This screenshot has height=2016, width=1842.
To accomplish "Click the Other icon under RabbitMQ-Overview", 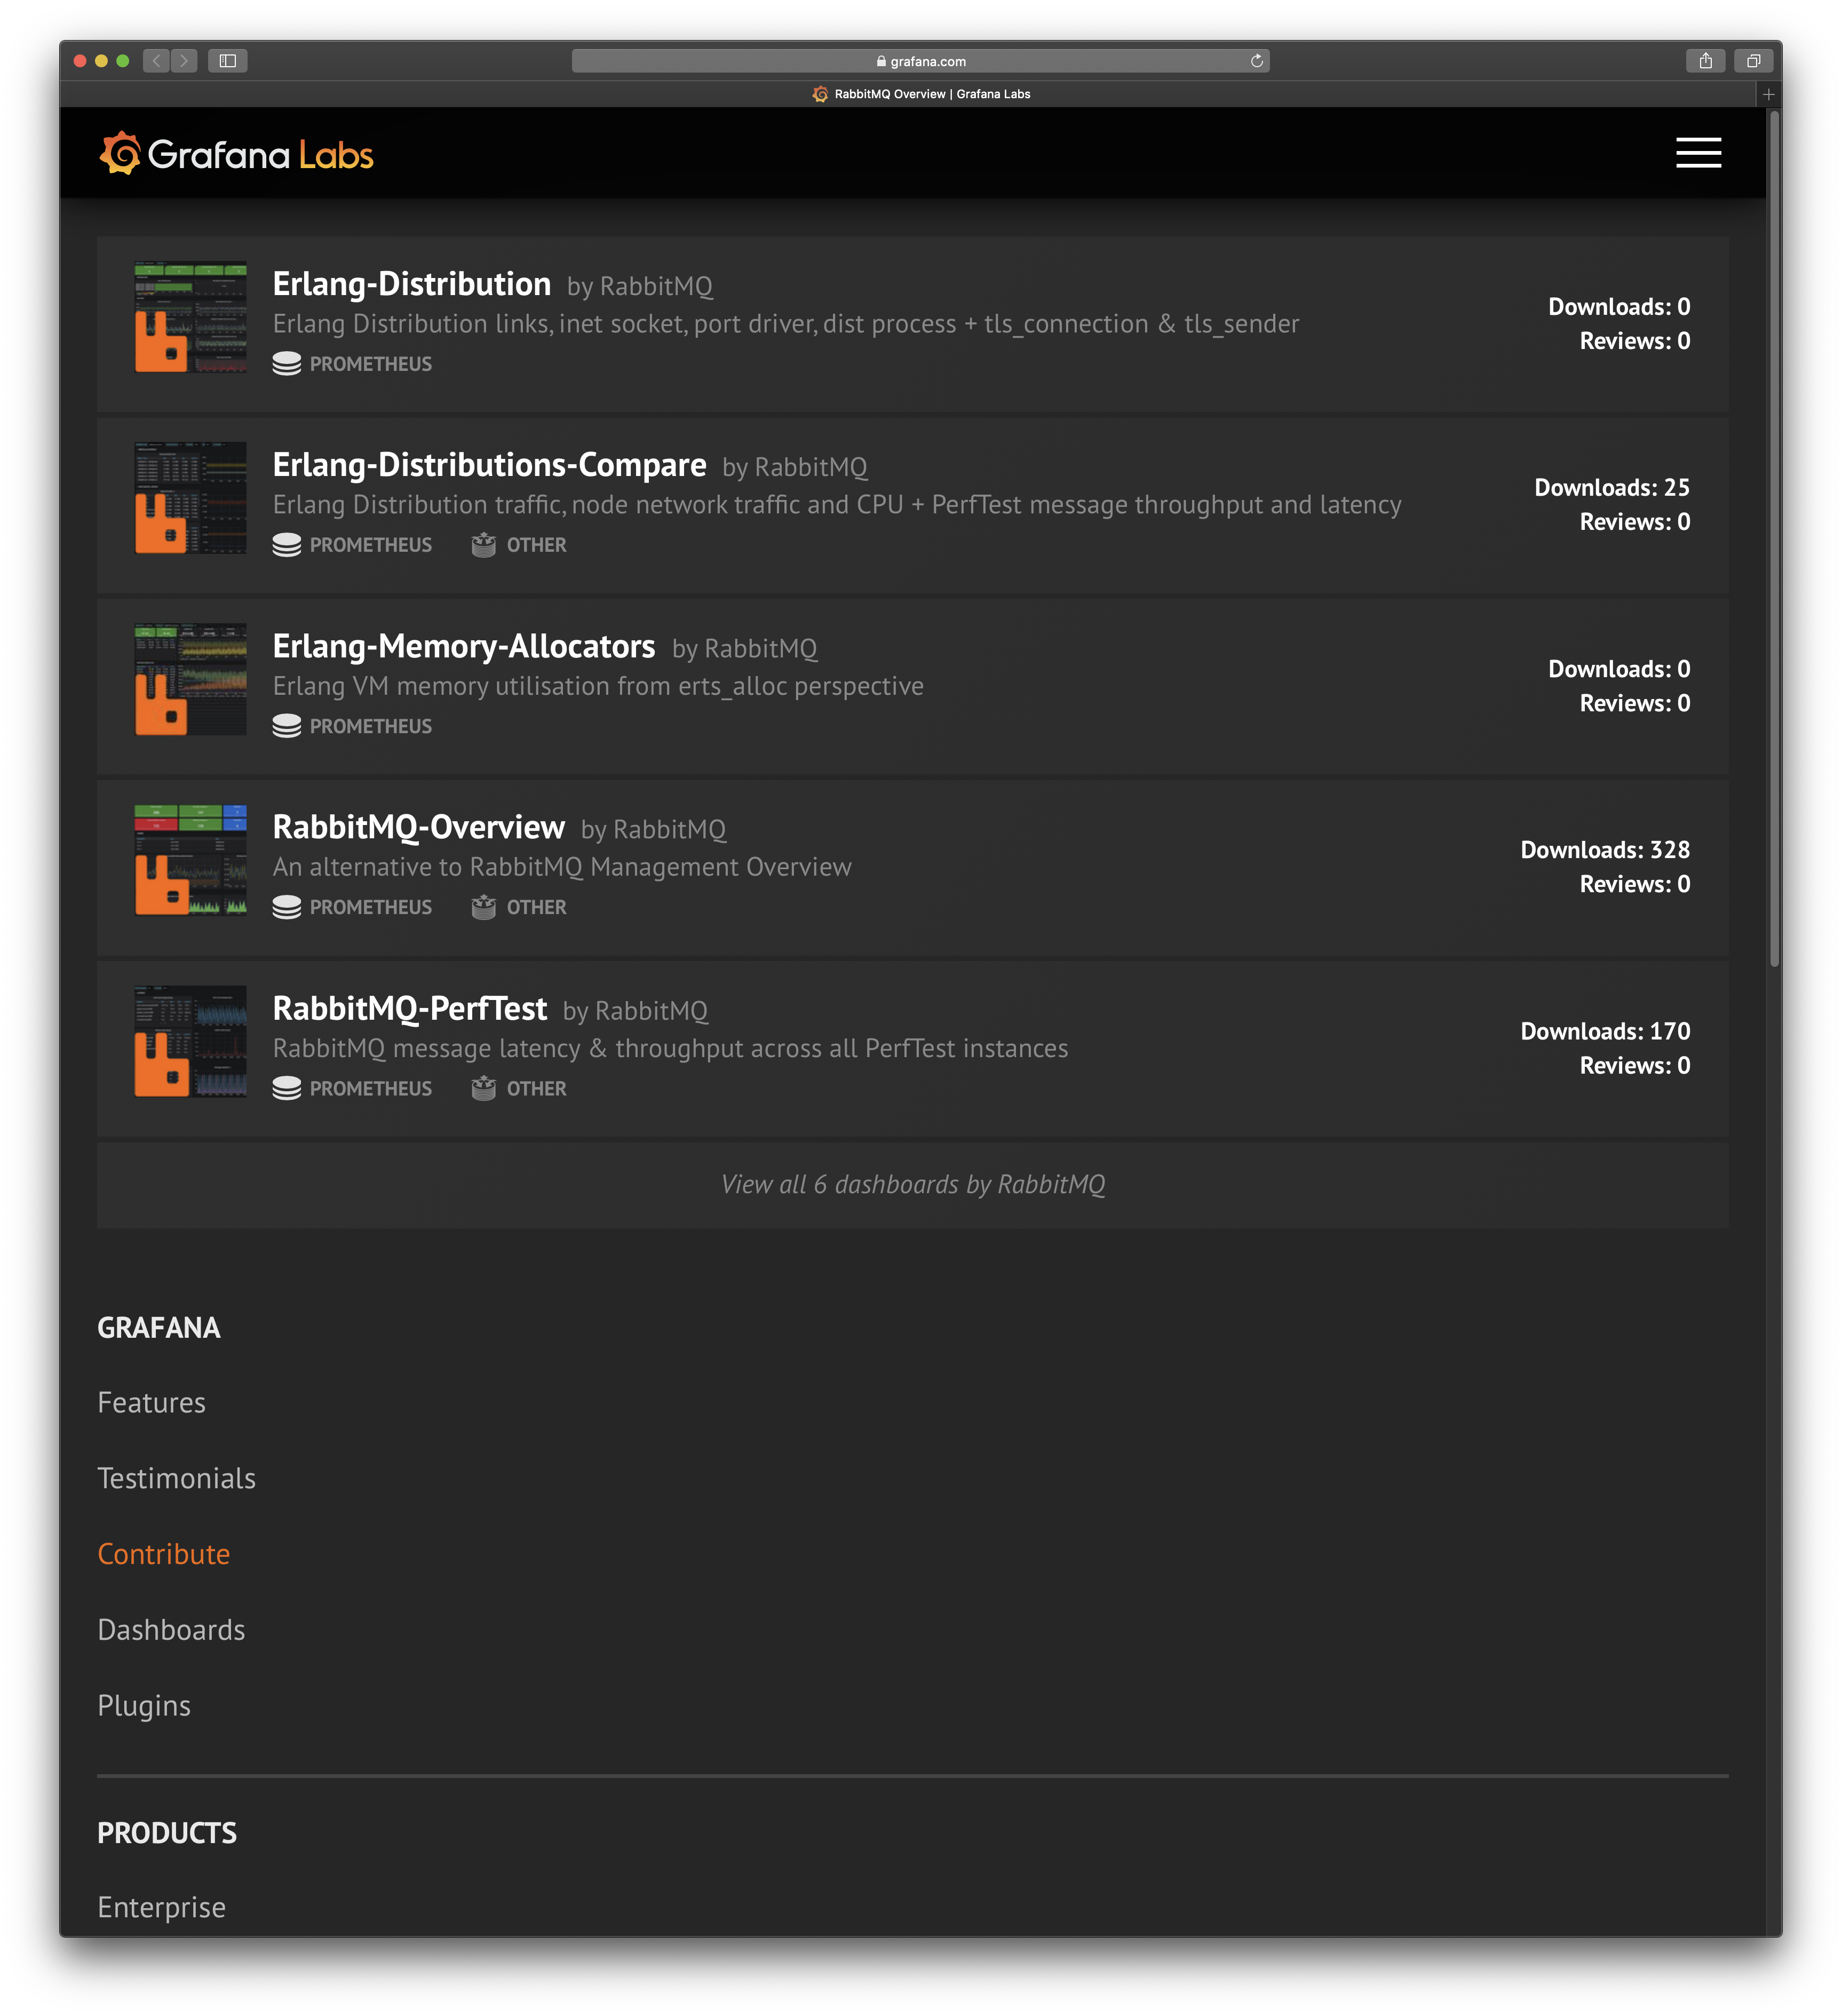I will click(x=484, y=907).
